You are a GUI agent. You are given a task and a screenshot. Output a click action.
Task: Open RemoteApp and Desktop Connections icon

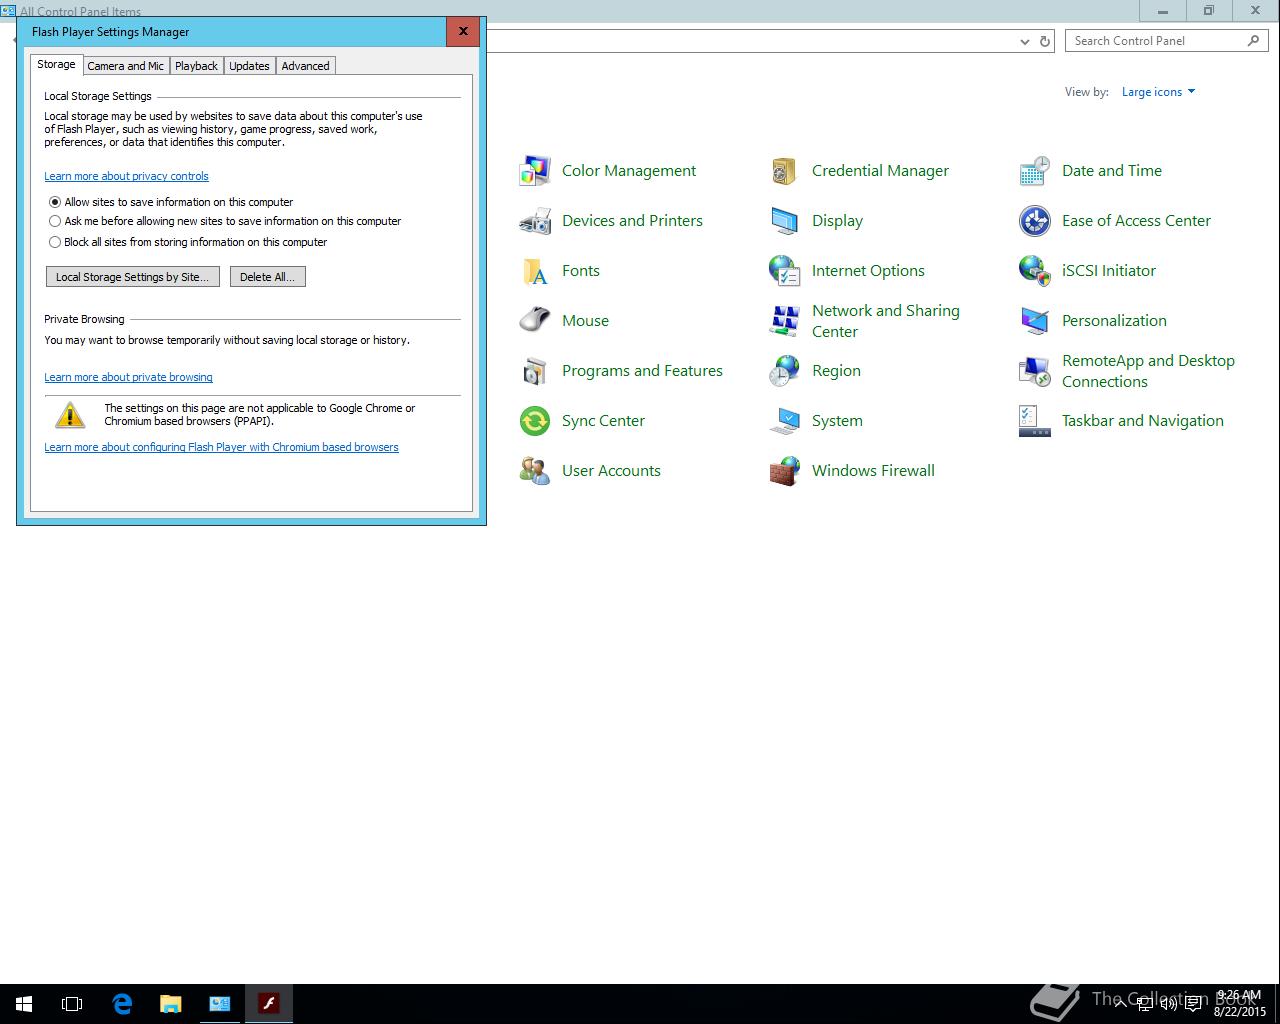(x=1035, y=371)
